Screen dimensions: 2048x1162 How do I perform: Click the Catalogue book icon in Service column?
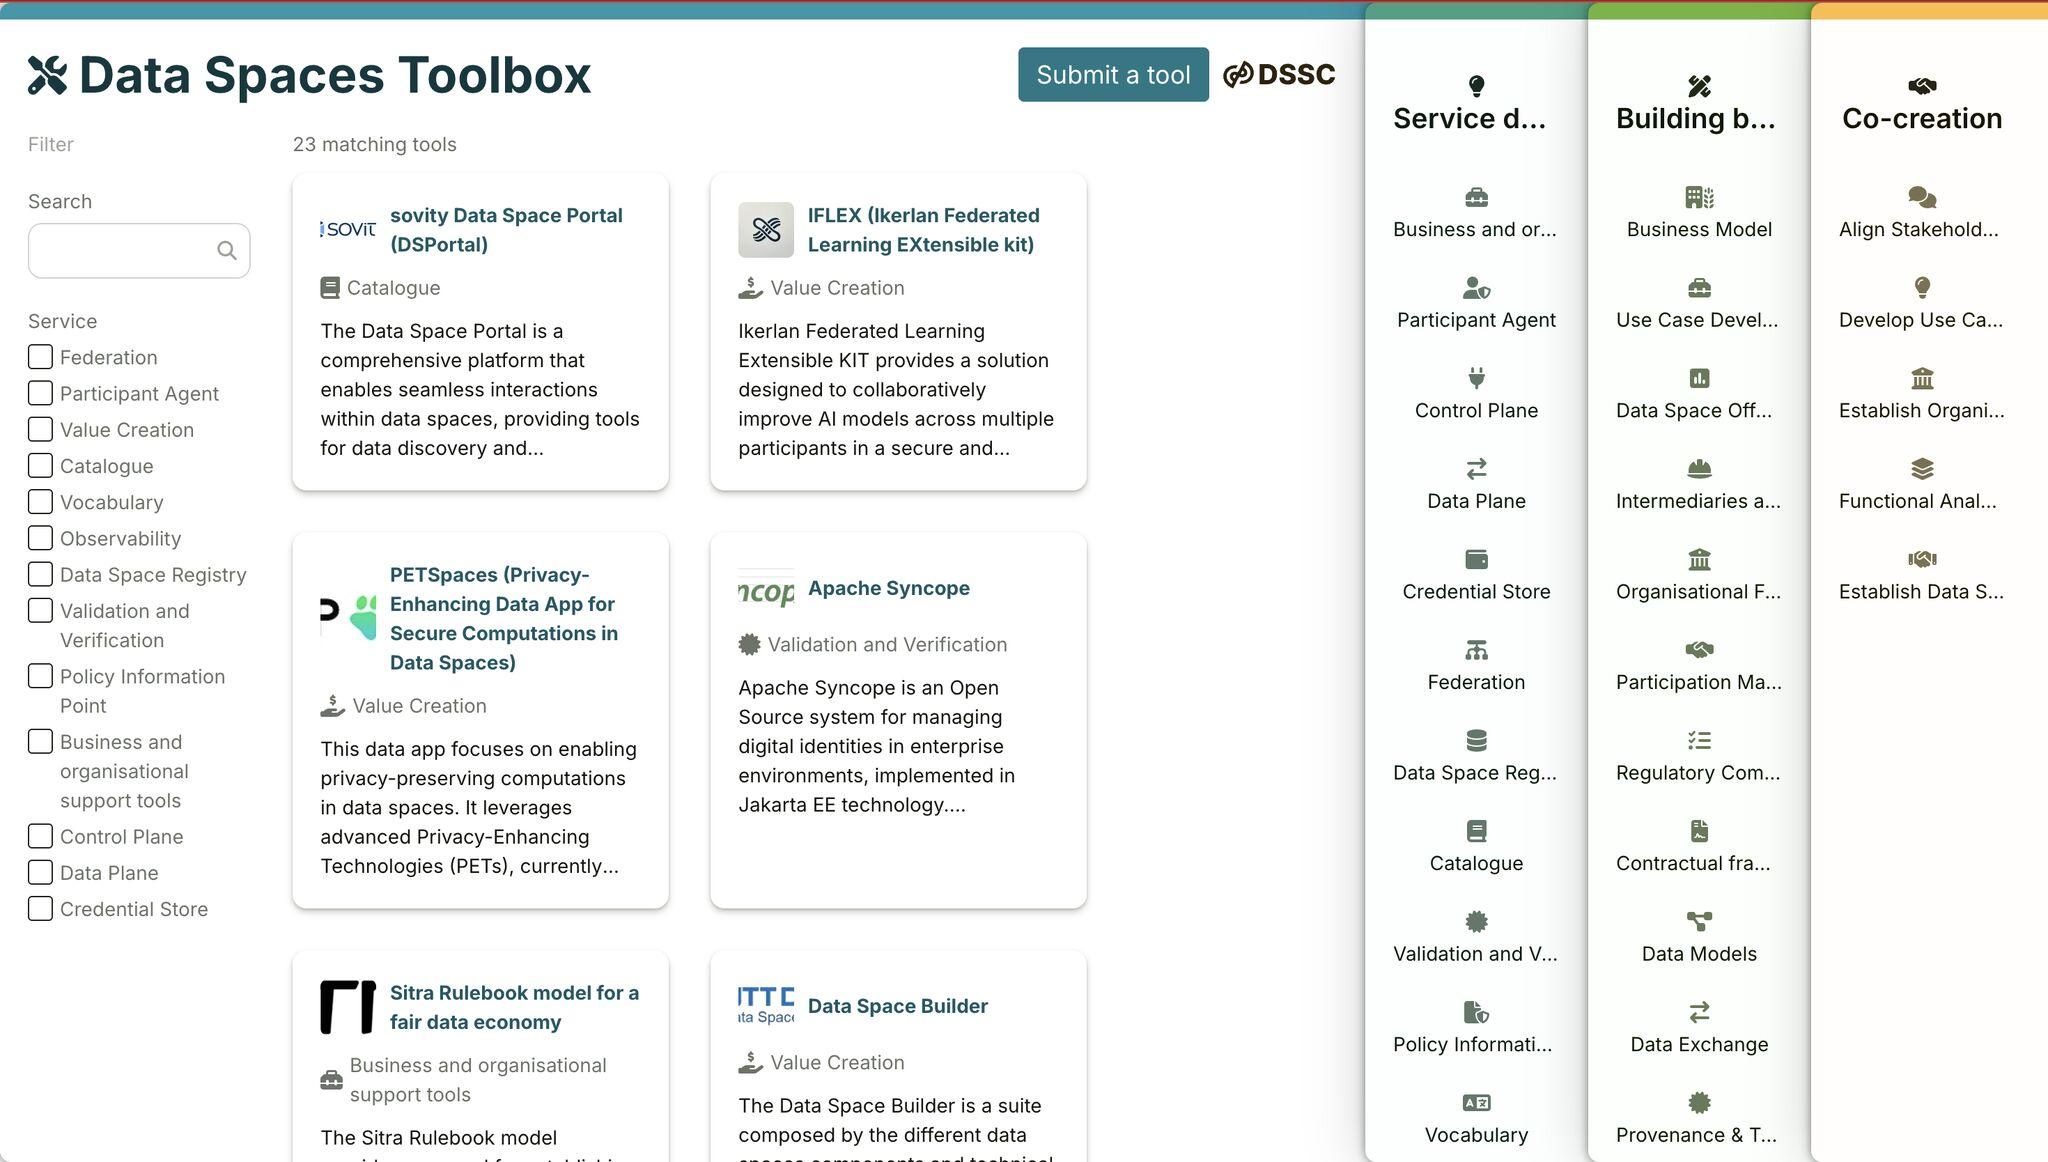point(1476,831)
